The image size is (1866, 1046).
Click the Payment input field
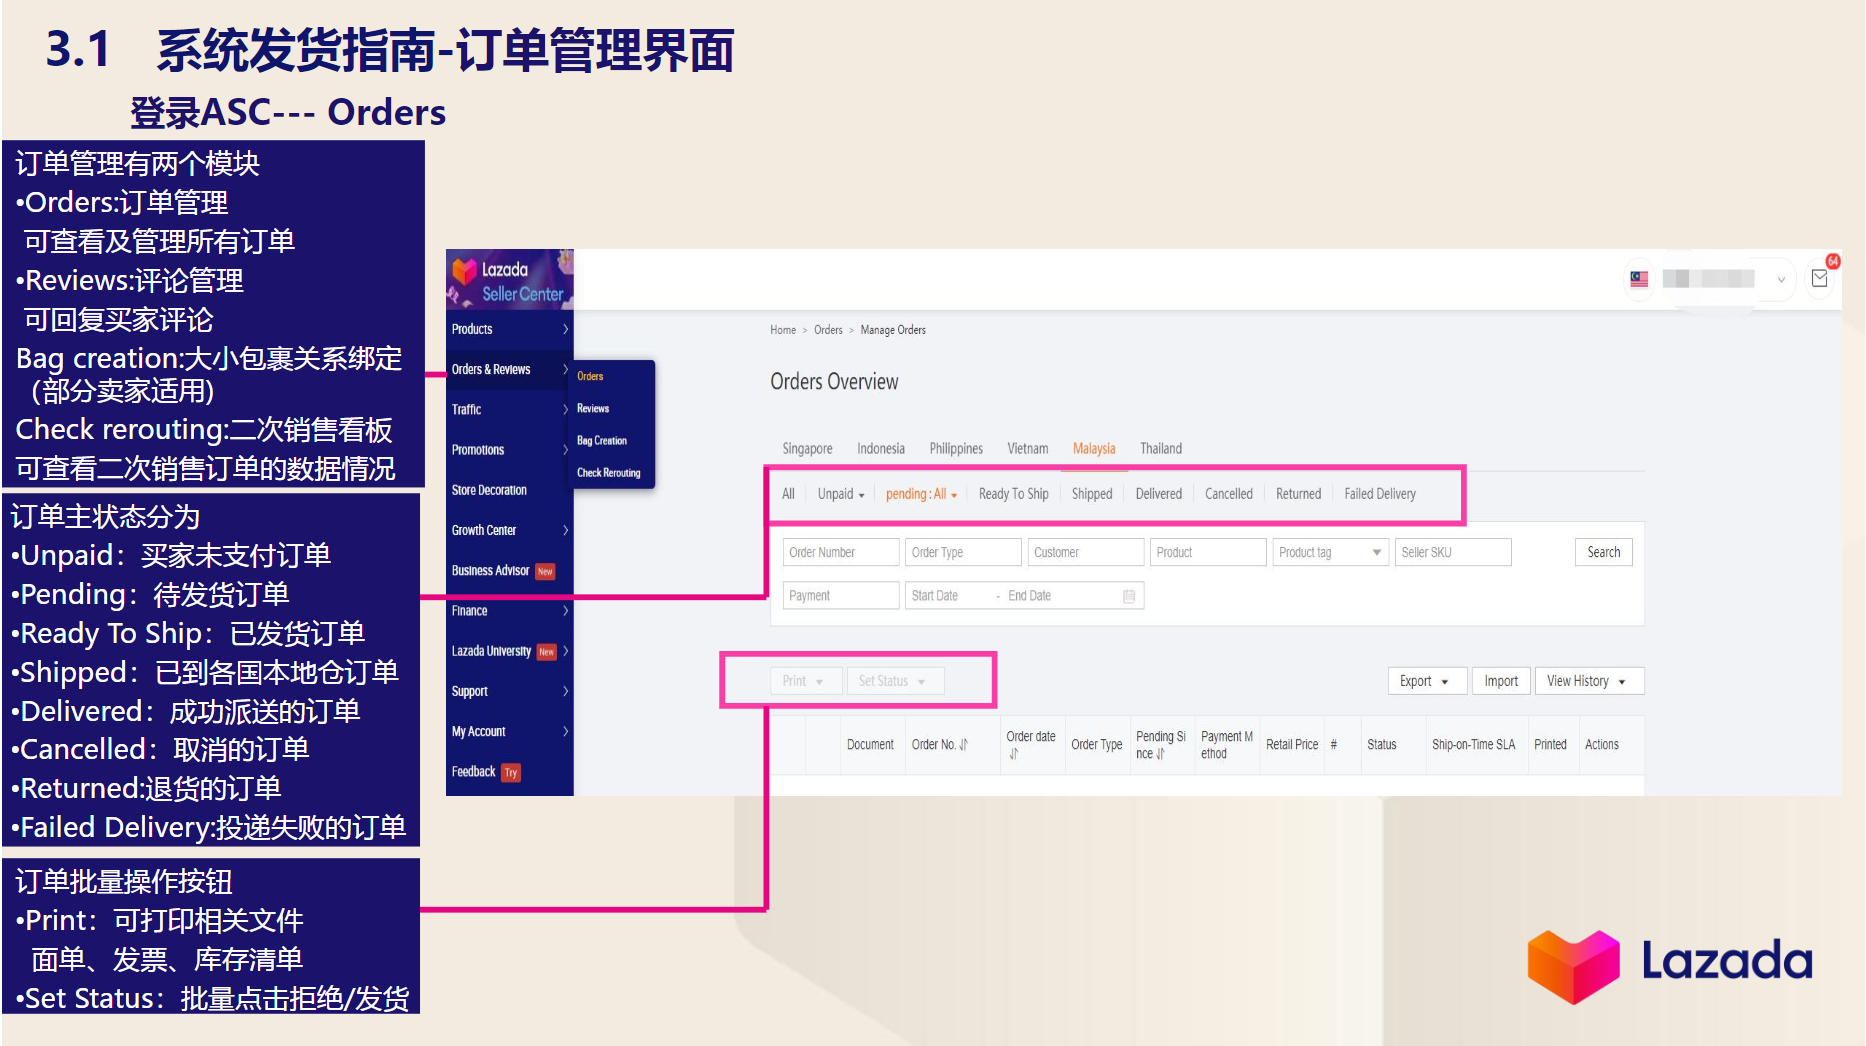(x=841, y=596)
